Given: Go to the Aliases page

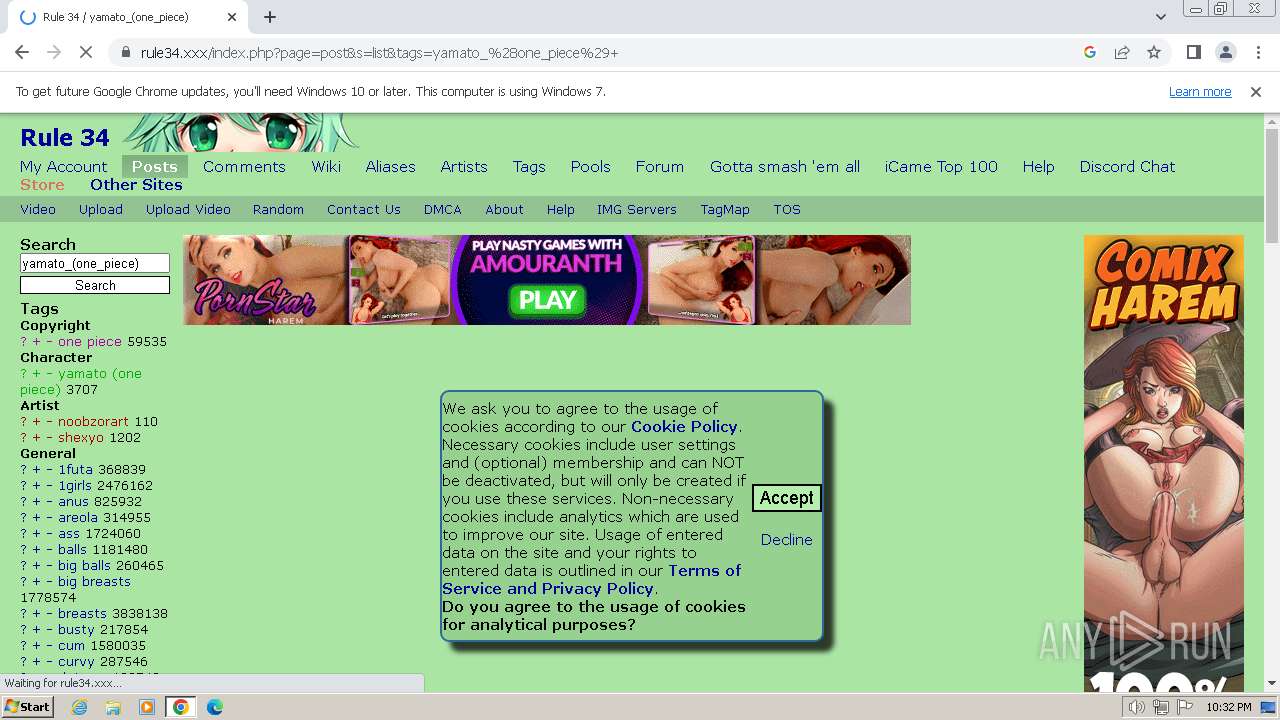Looking at the screenshot, I should pos(390,167).
